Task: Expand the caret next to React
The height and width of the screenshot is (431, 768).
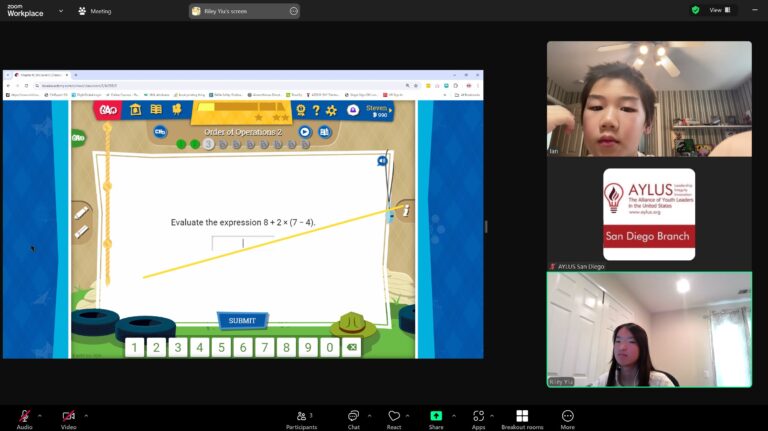Action: tap(407, 416)
